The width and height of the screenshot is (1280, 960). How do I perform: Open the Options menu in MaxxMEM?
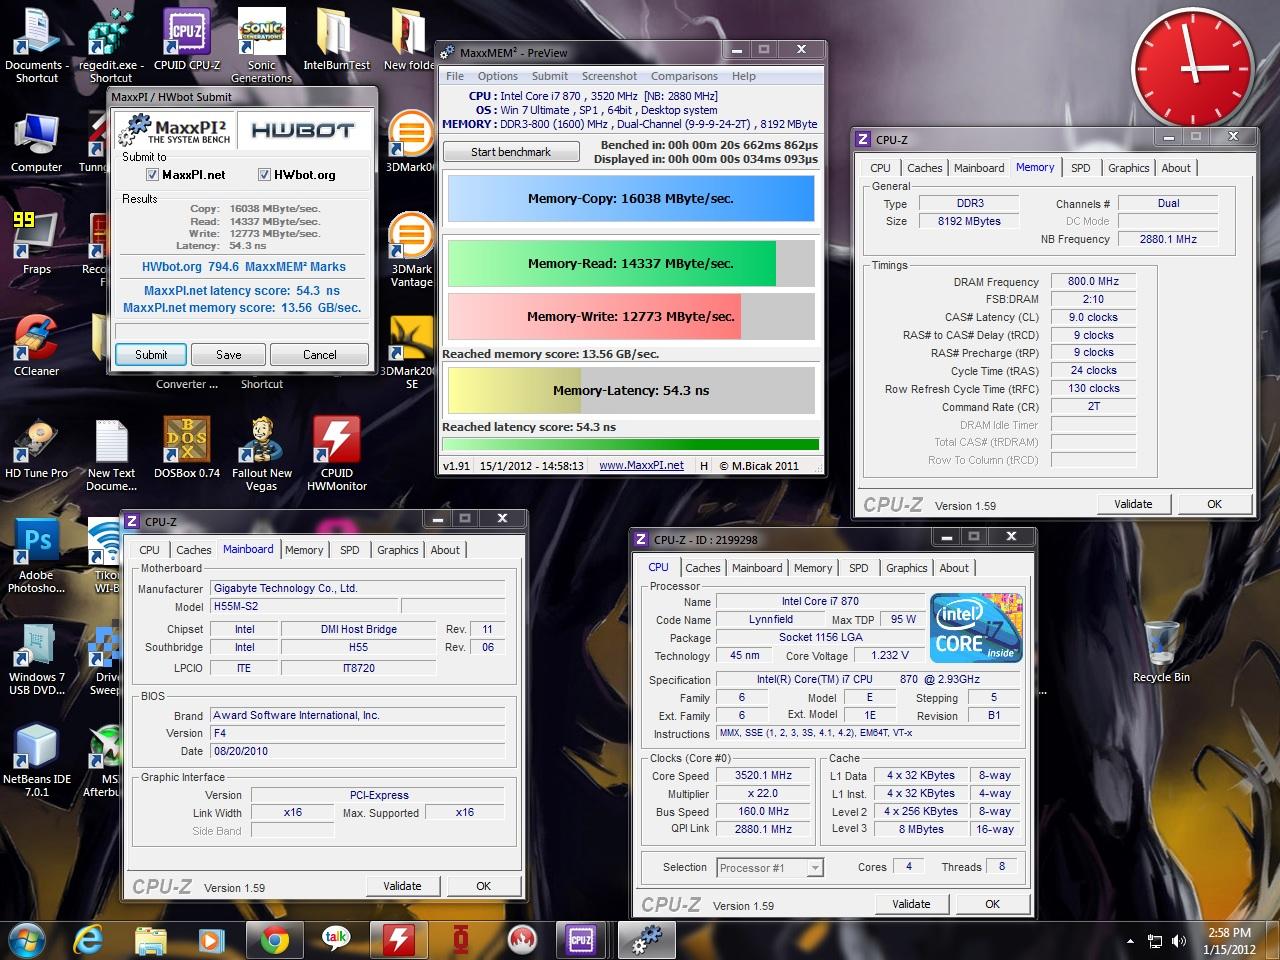click(497, 76)
